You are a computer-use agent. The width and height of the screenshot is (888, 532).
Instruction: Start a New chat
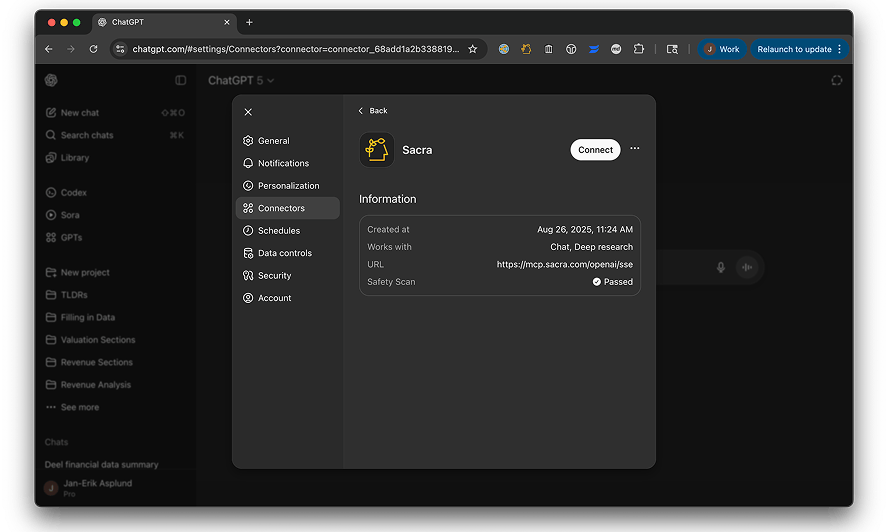115,113
